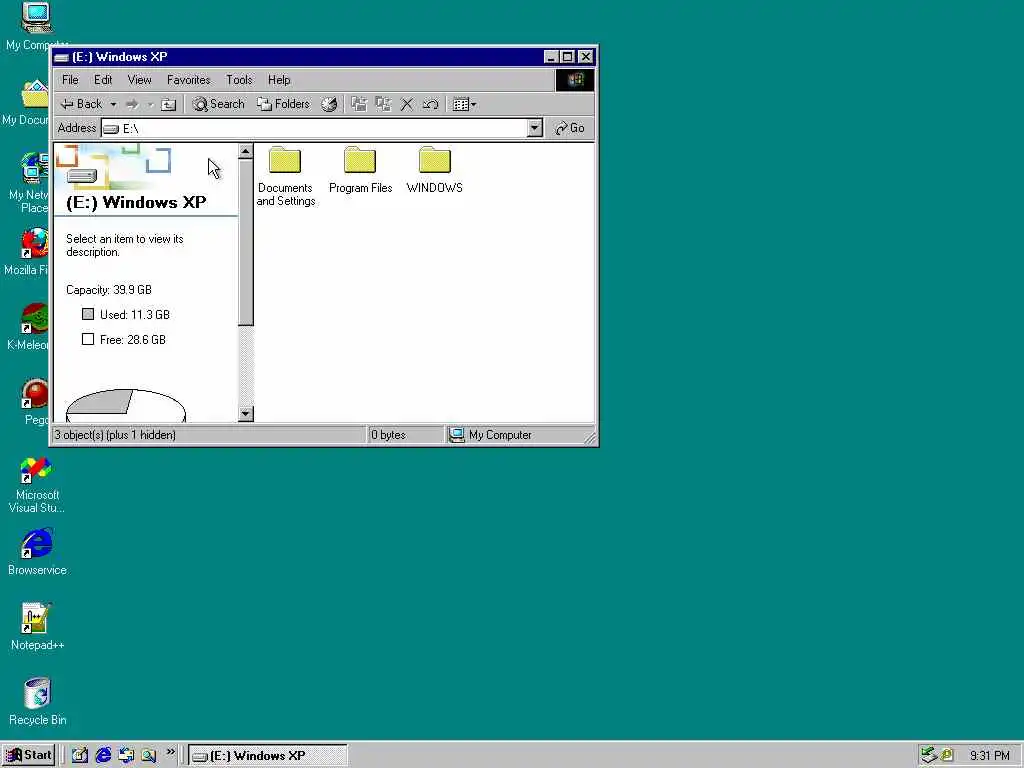Click the (E:) Windows XP taskbar button

268,756
